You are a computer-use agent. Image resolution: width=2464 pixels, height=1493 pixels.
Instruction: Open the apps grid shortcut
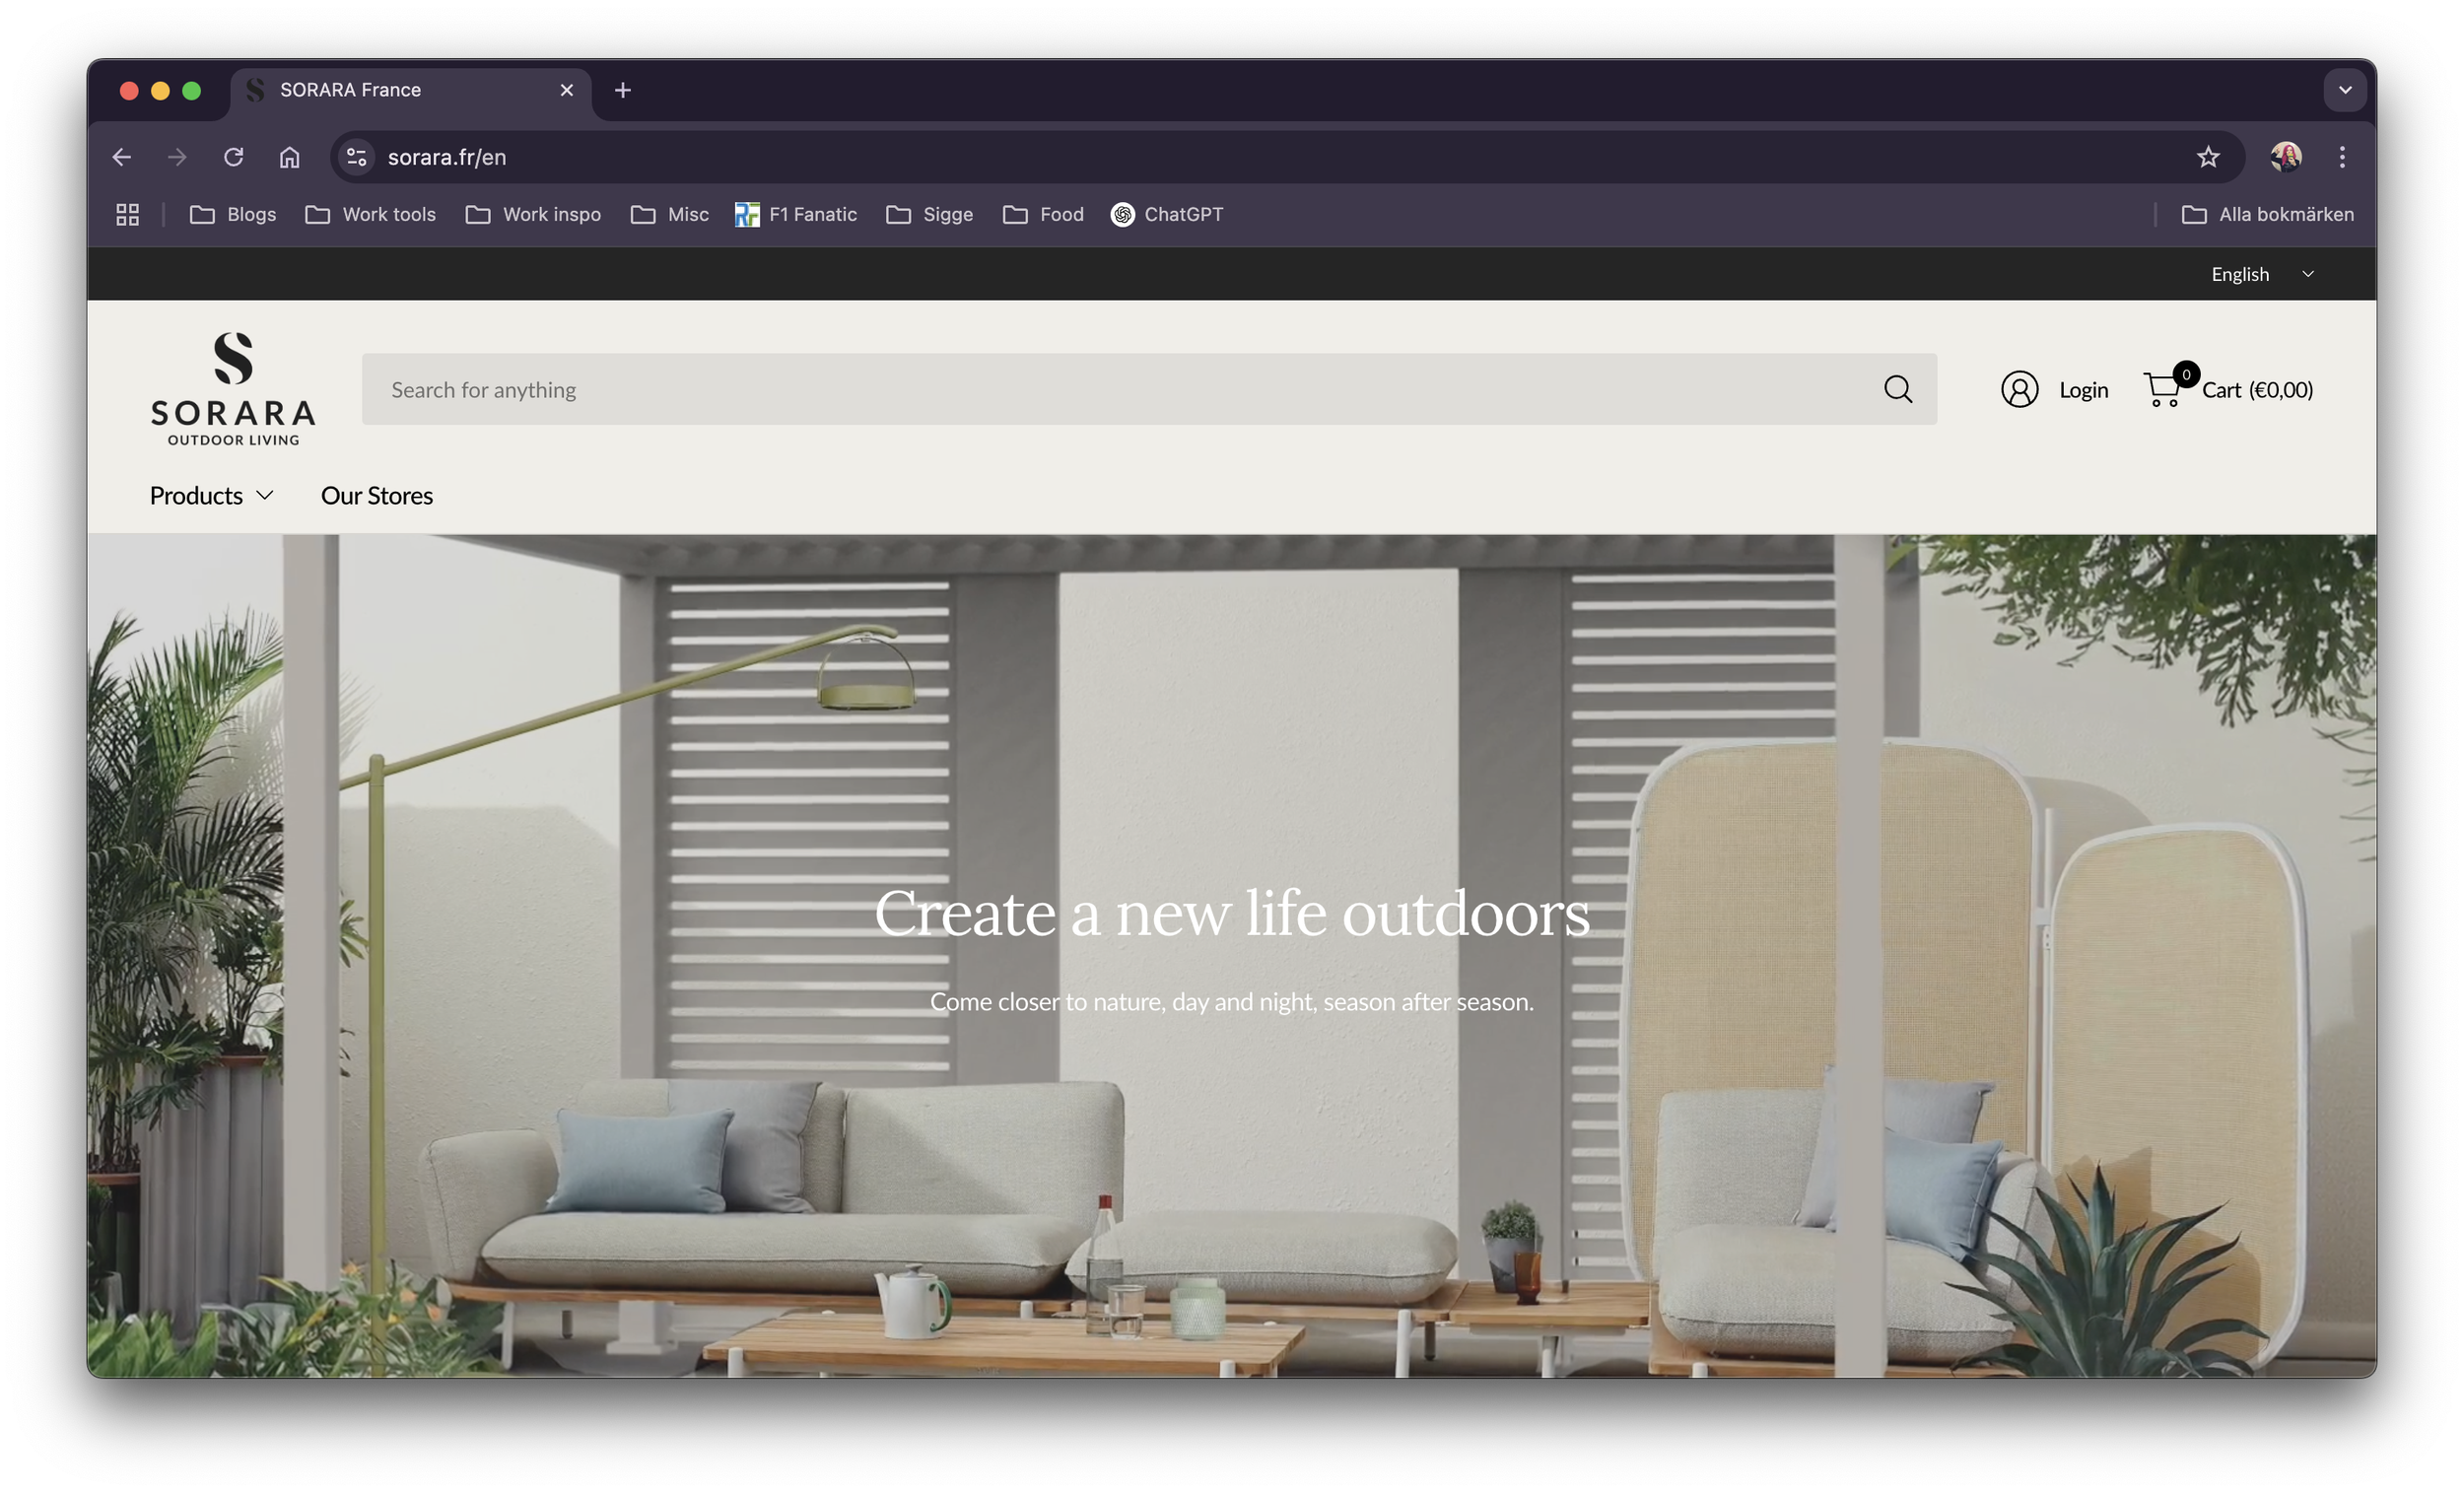coord(127,214)
